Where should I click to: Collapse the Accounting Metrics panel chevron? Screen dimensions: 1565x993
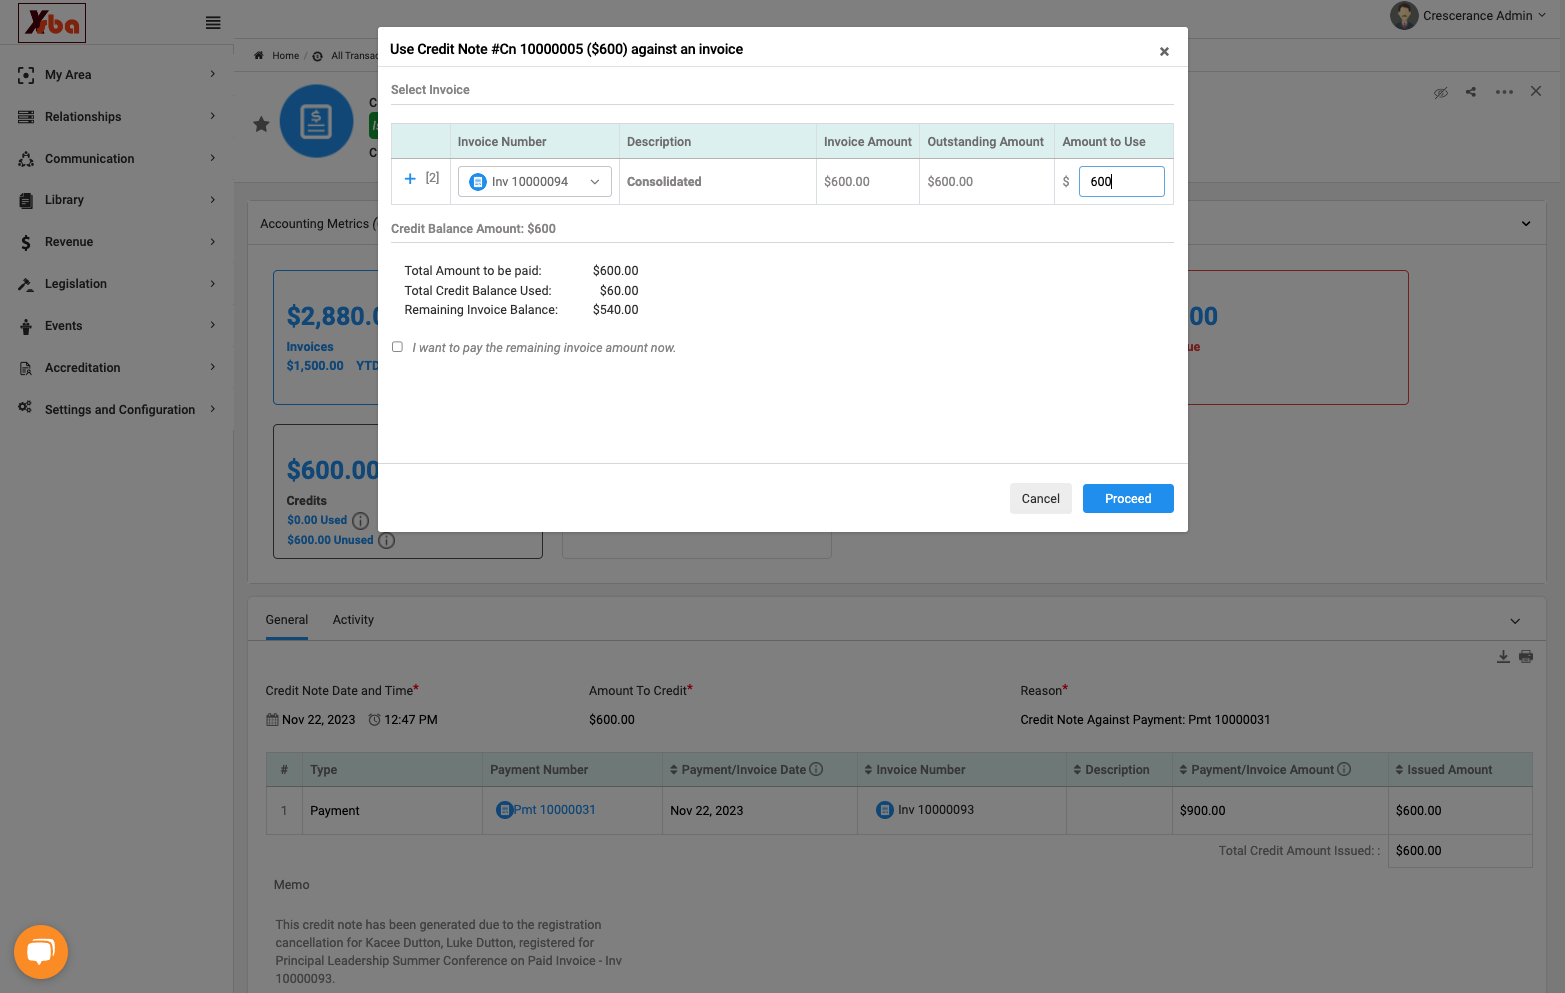pos(1526,224)
